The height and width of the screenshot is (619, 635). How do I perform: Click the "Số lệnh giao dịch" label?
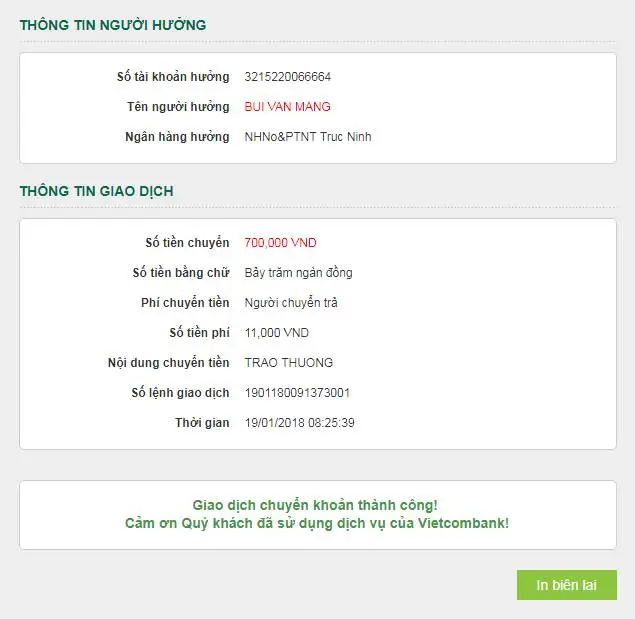coord(181,393)
